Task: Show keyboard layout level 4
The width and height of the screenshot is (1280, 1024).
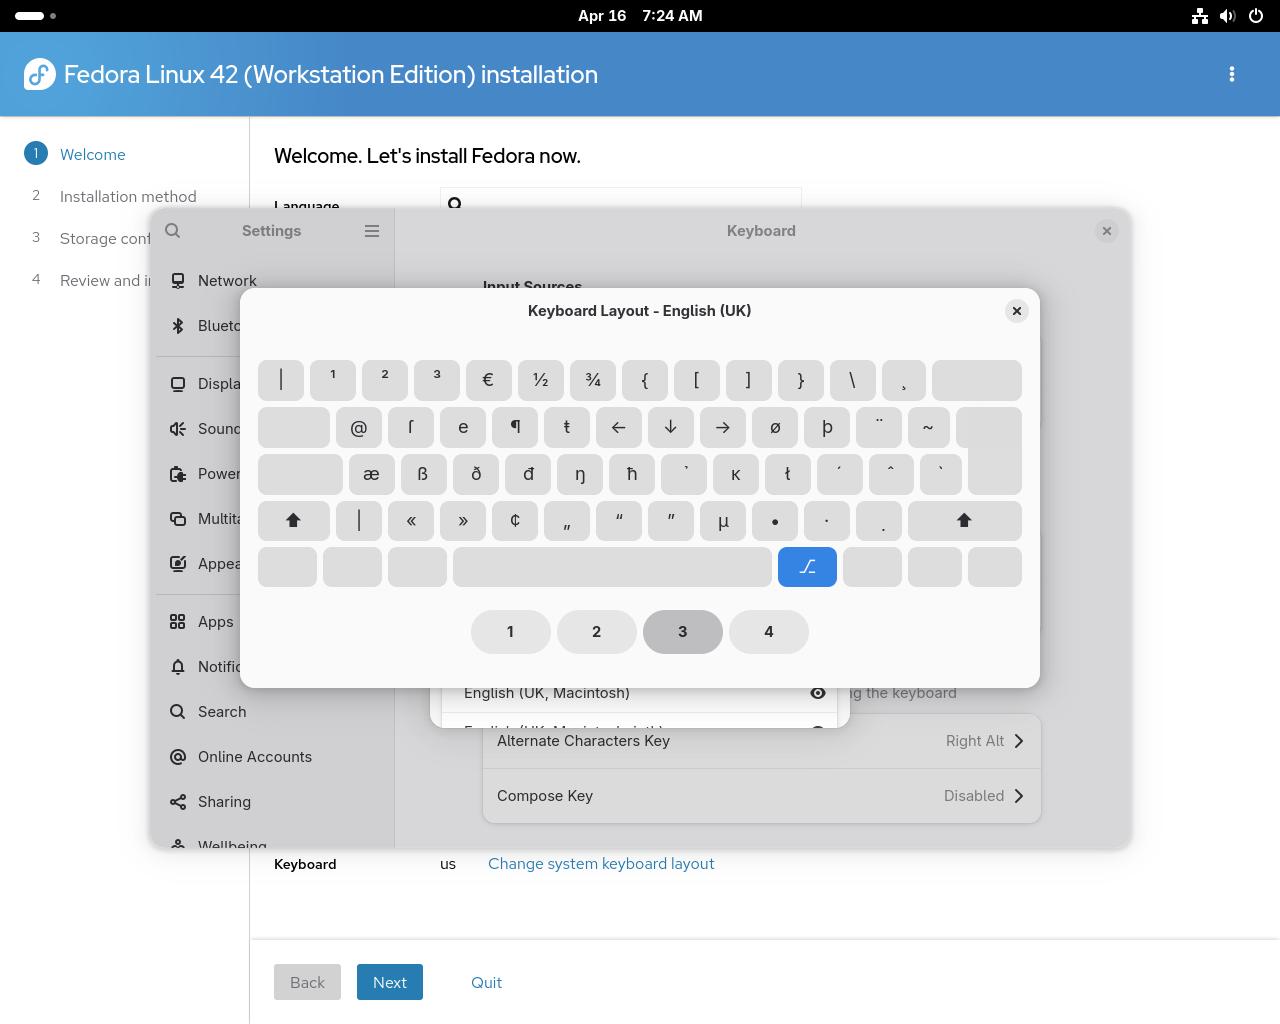Action: 768,632
